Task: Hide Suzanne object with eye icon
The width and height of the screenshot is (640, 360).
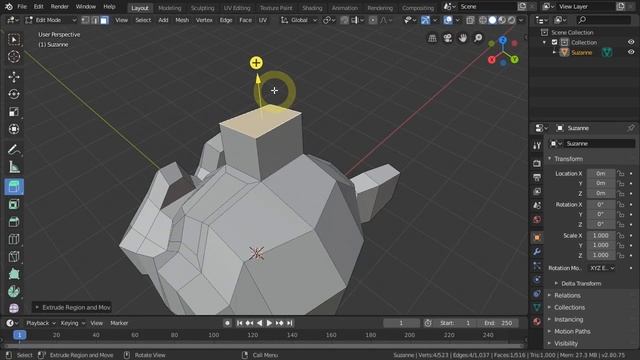Action: point(631,52)
